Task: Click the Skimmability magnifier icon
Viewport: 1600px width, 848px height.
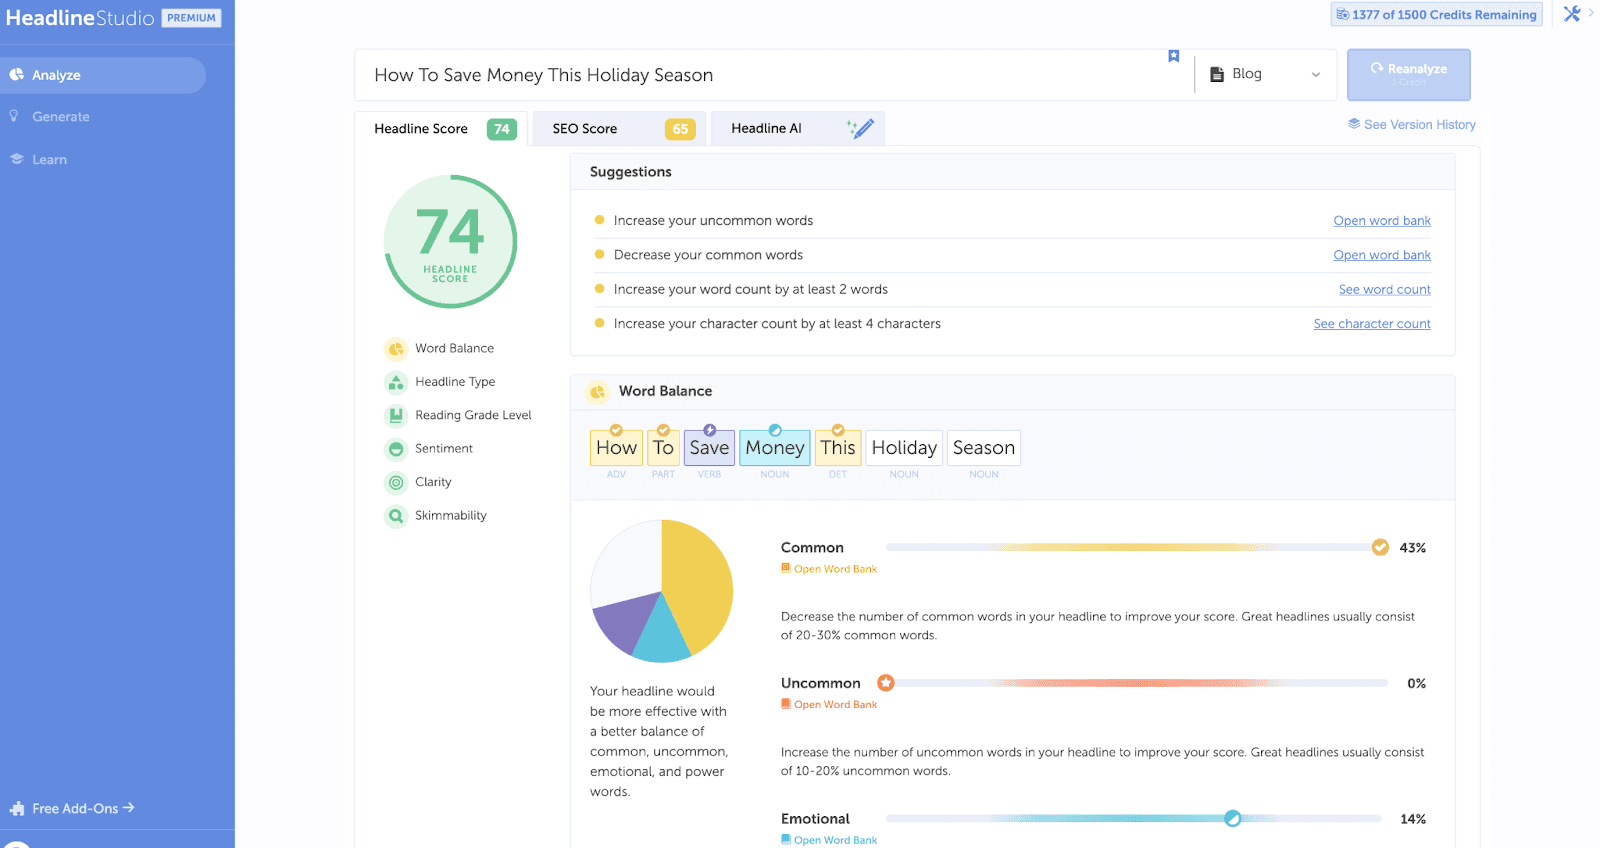Action: [x=396, y=516]
